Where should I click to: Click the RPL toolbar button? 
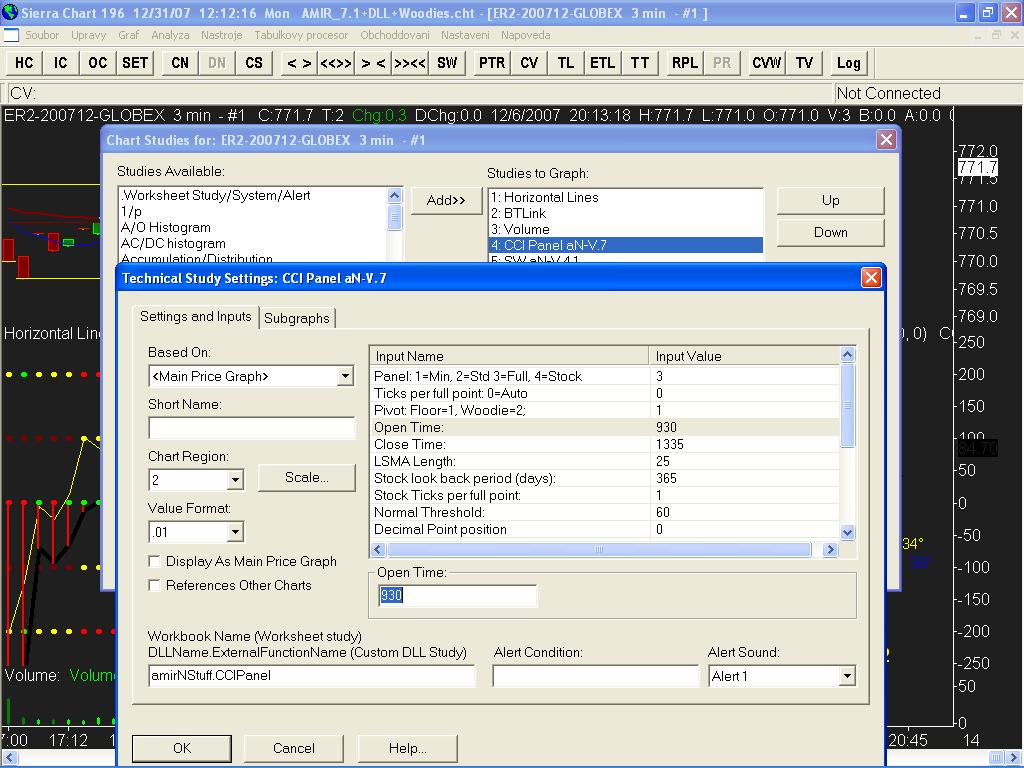(685, 62)
